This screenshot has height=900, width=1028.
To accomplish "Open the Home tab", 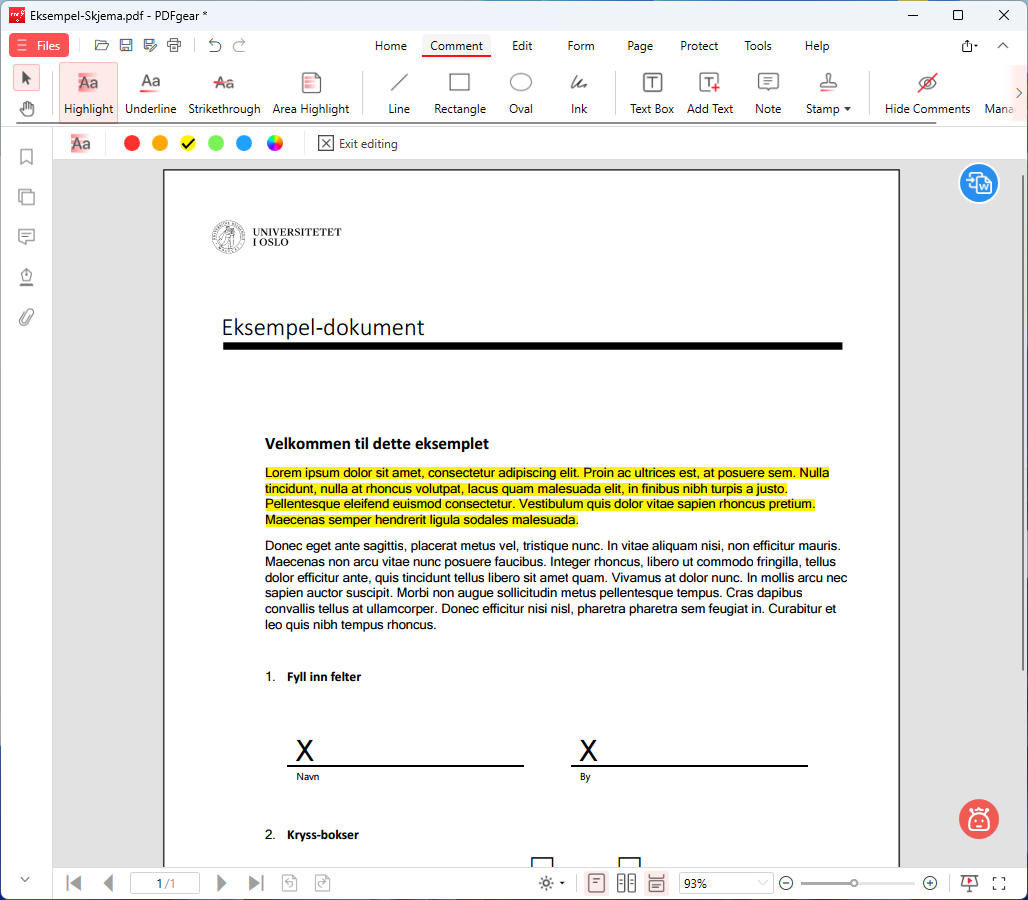I will tap(391, 46).
